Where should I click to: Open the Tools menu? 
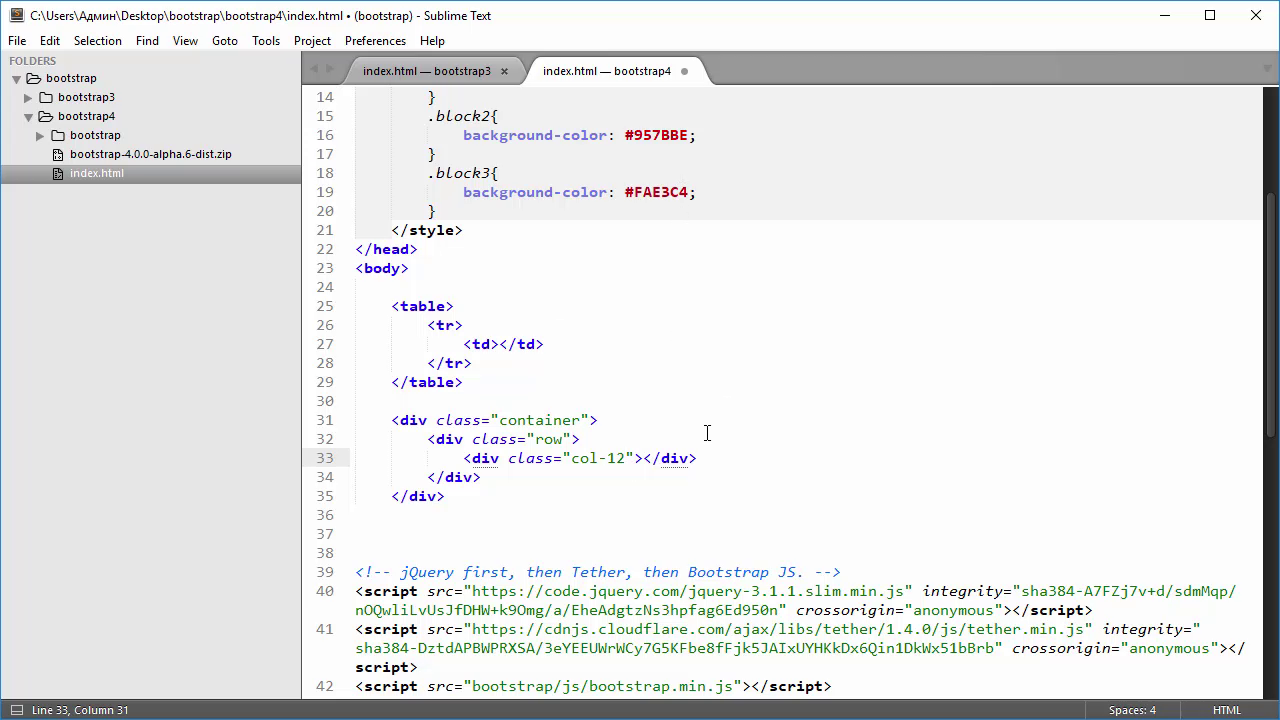(266, 41)
